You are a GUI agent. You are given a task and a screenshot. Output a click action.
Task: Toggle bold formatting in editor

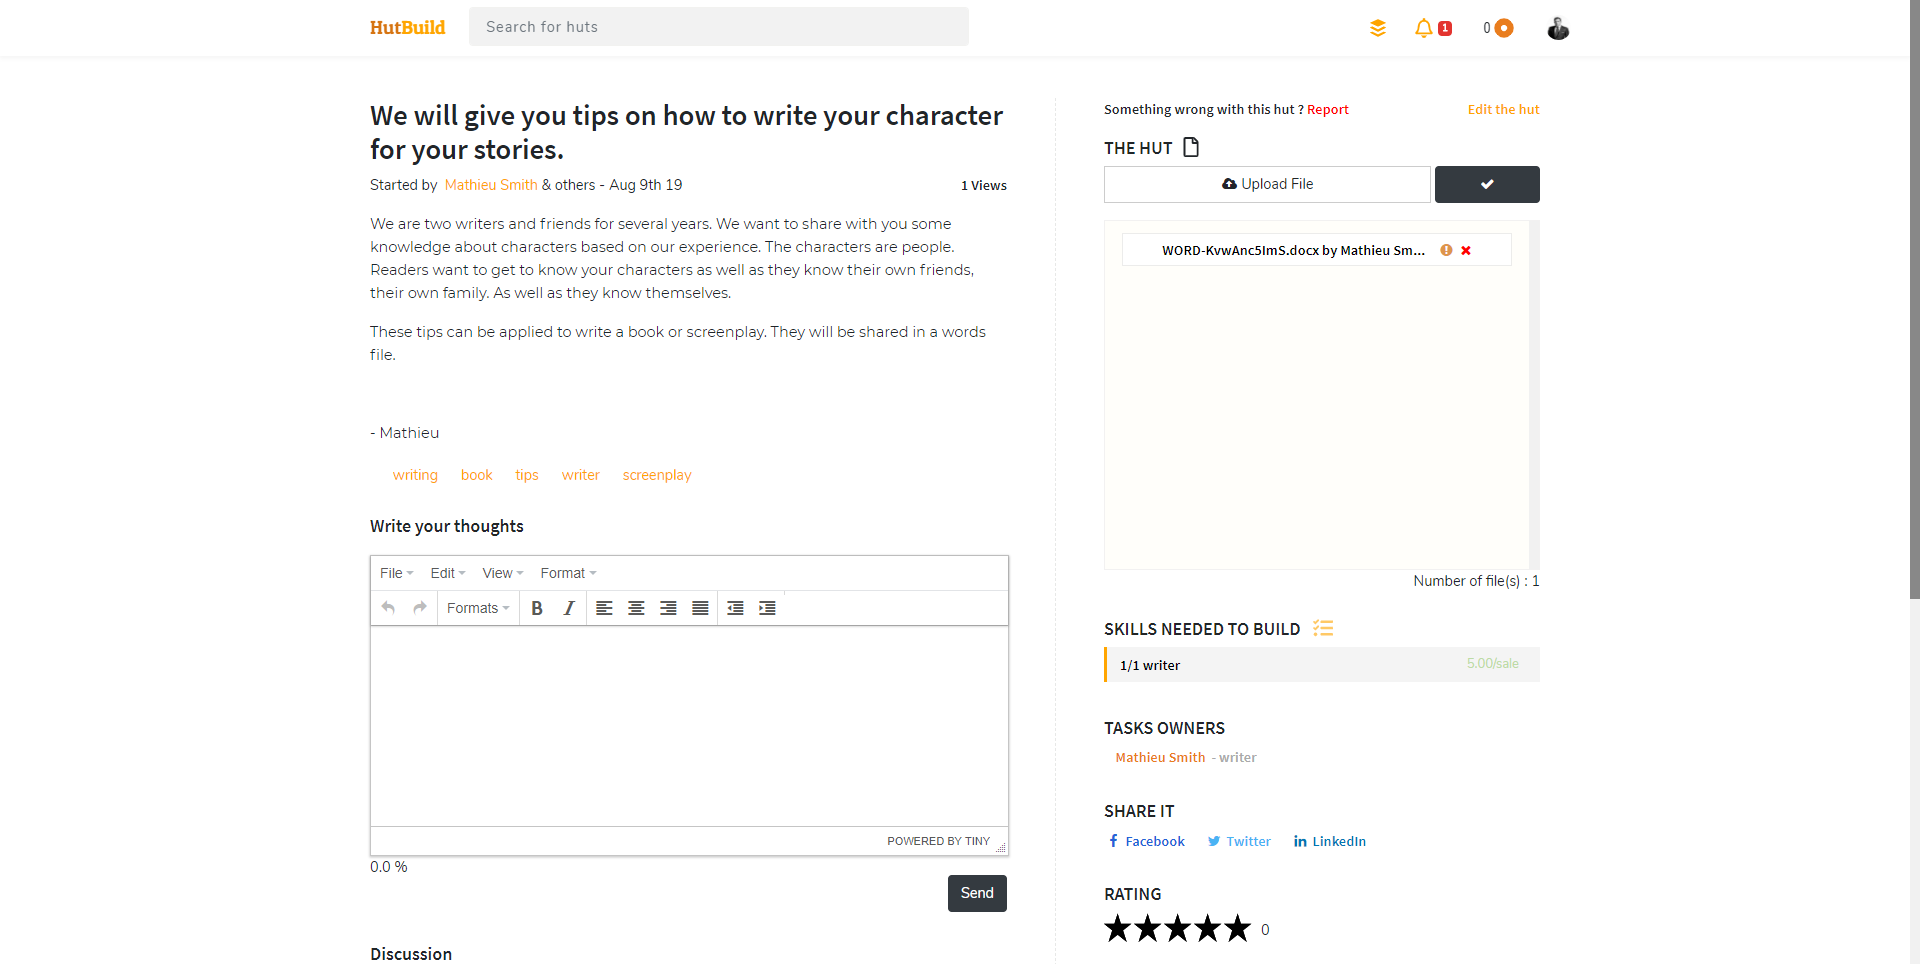coord(537,608)
